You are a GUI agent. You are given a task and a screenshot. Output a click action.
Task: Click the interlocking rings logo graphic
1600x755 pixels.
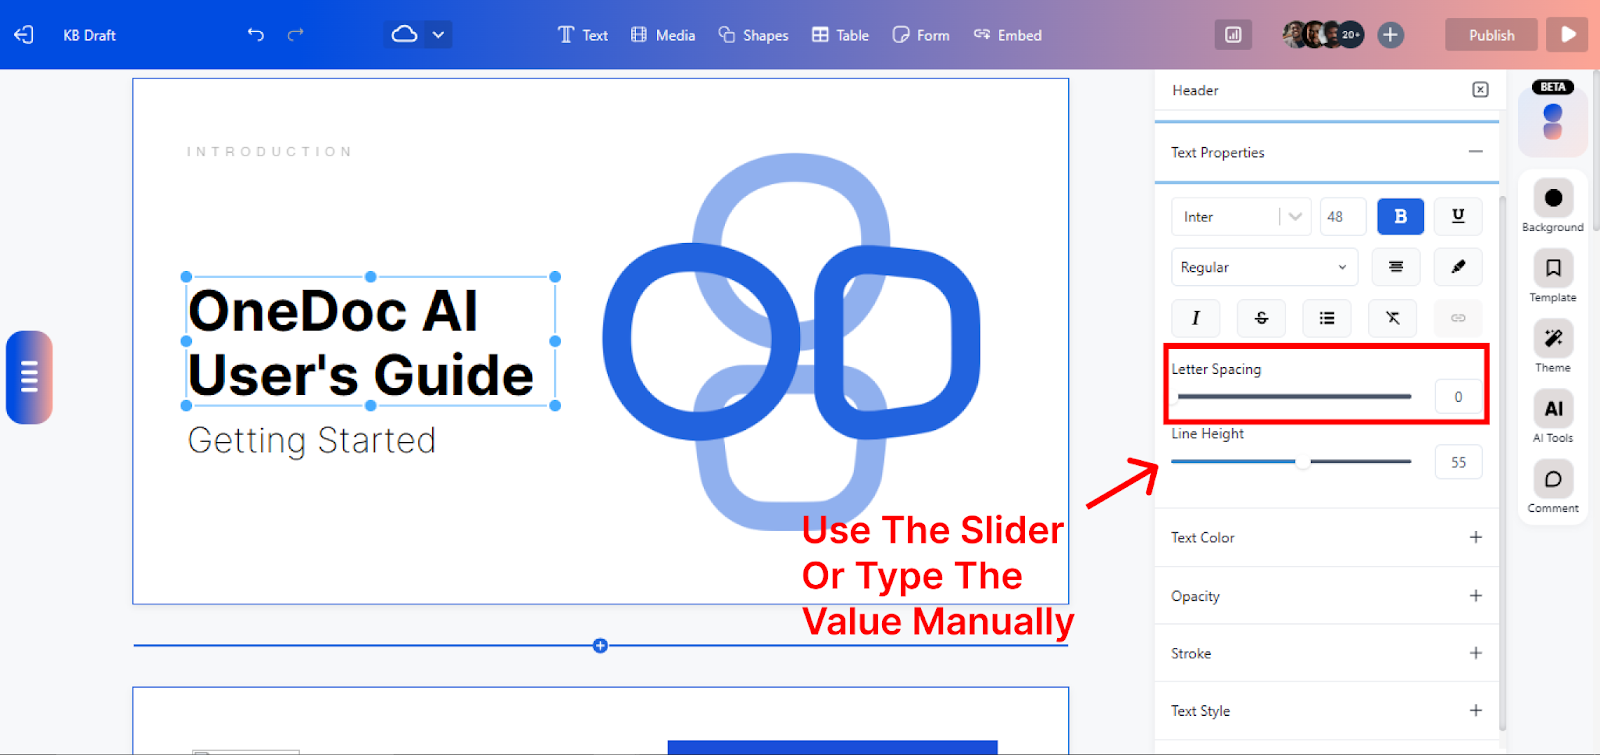point(791,341)
